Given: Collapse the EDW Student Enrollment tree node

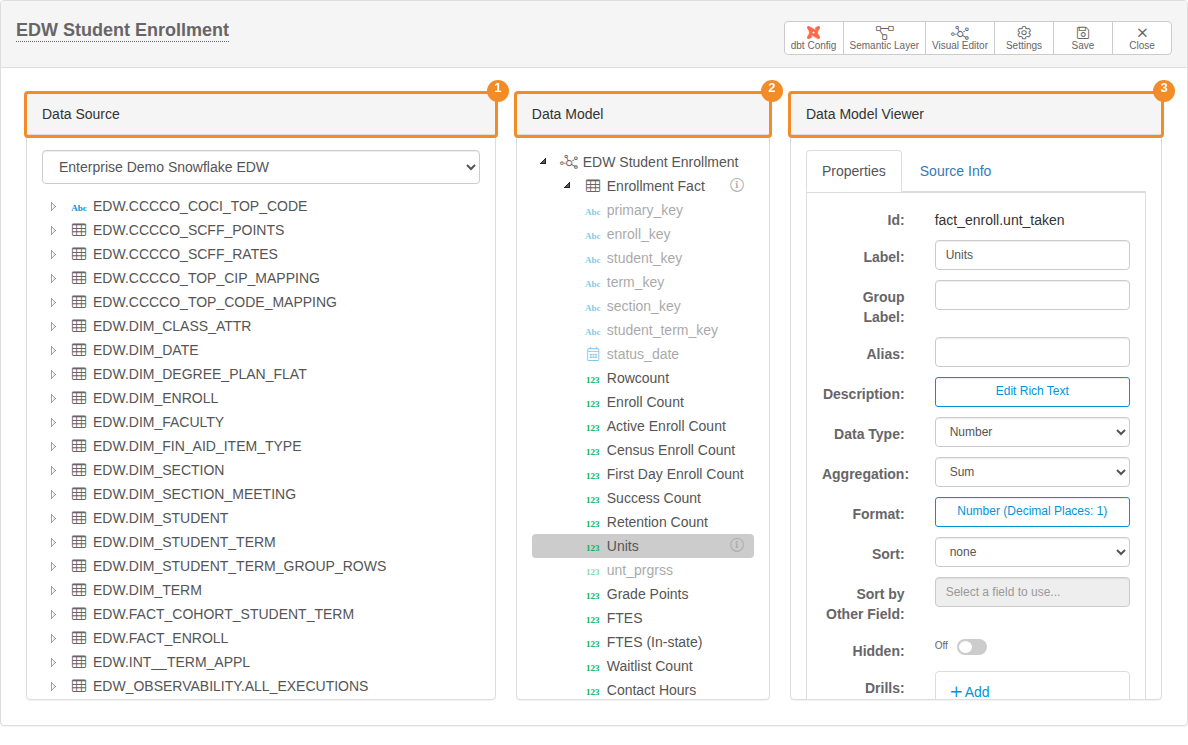Looking at the screenshot, I should 542,161.
